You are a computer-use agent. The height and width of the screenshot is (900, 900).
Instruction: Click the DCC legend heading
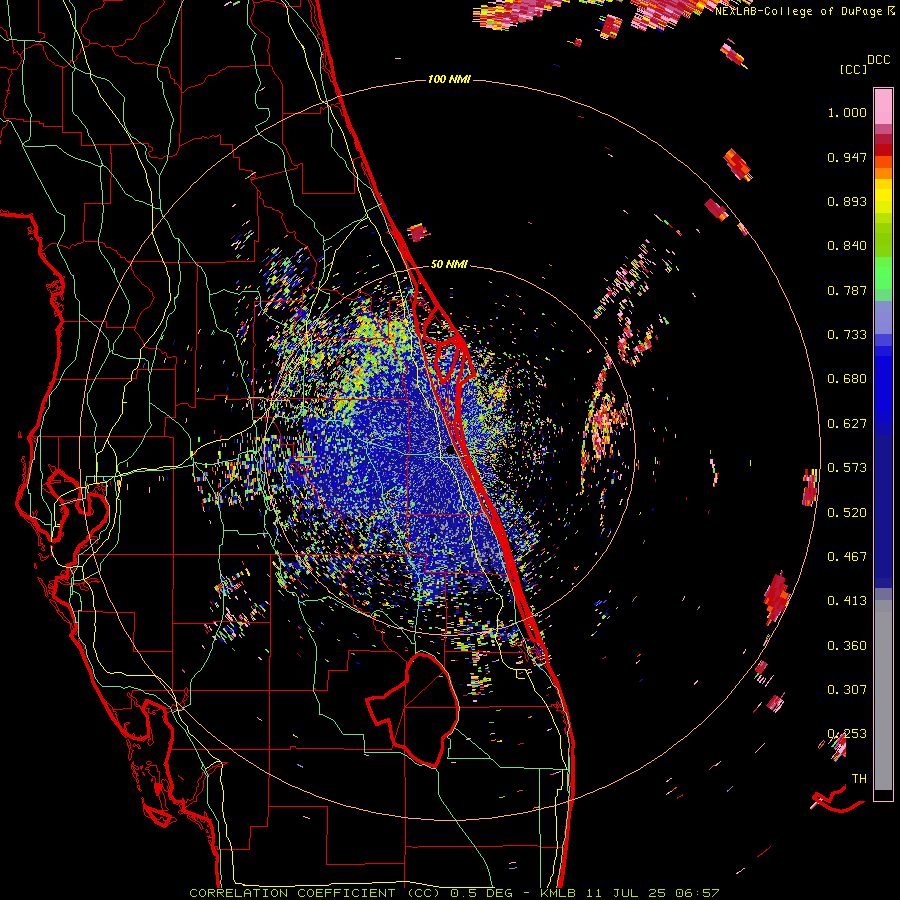click(879, 60)
